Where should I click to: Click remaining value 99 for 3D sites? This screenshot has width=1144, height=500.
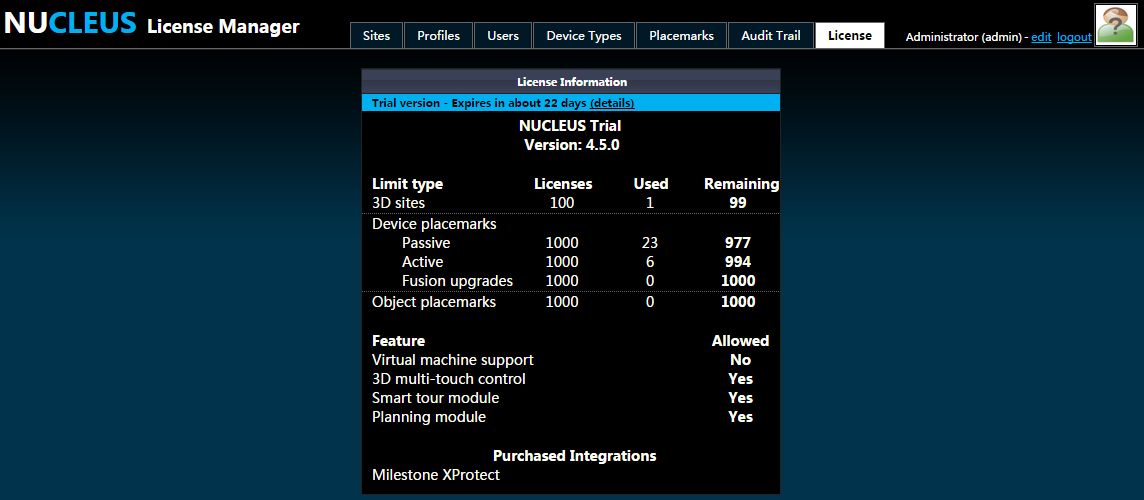[738, 203]
